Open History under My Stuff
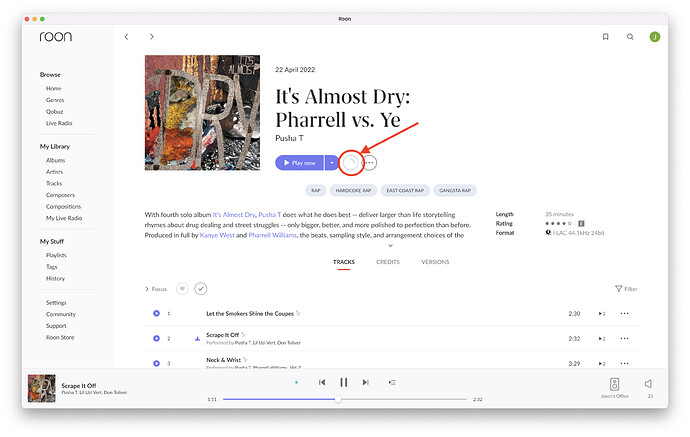Viewport: 690px width, 437px height. 55,279
